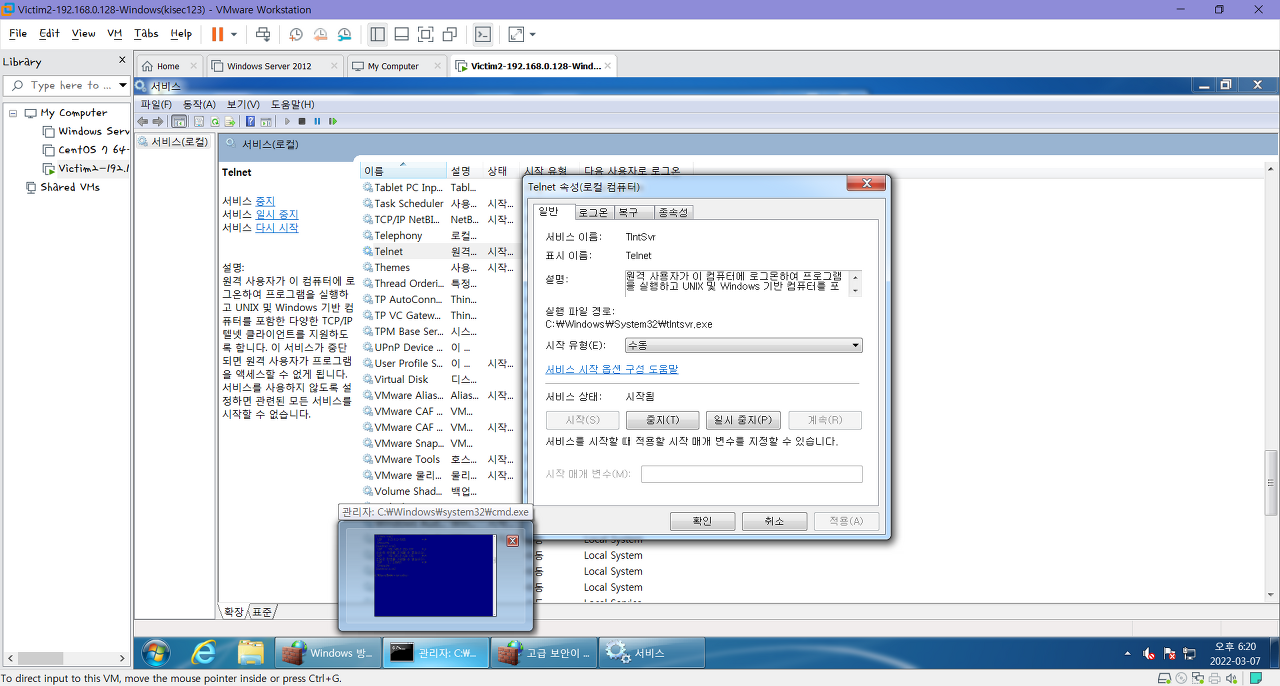The image size is (1280, 686).
Task: Send Ctrl+Alt+Del to the VM
Action: click(263, 34)
